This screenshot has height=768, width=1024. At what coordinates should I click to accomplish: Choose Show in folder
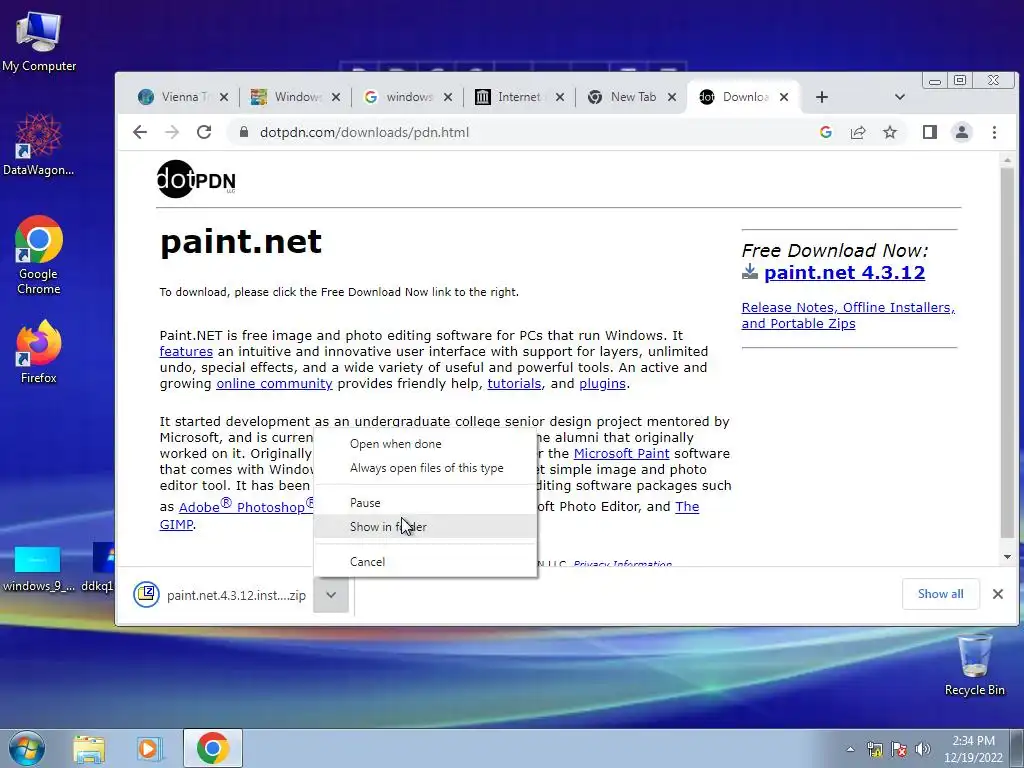pos(425,527)
